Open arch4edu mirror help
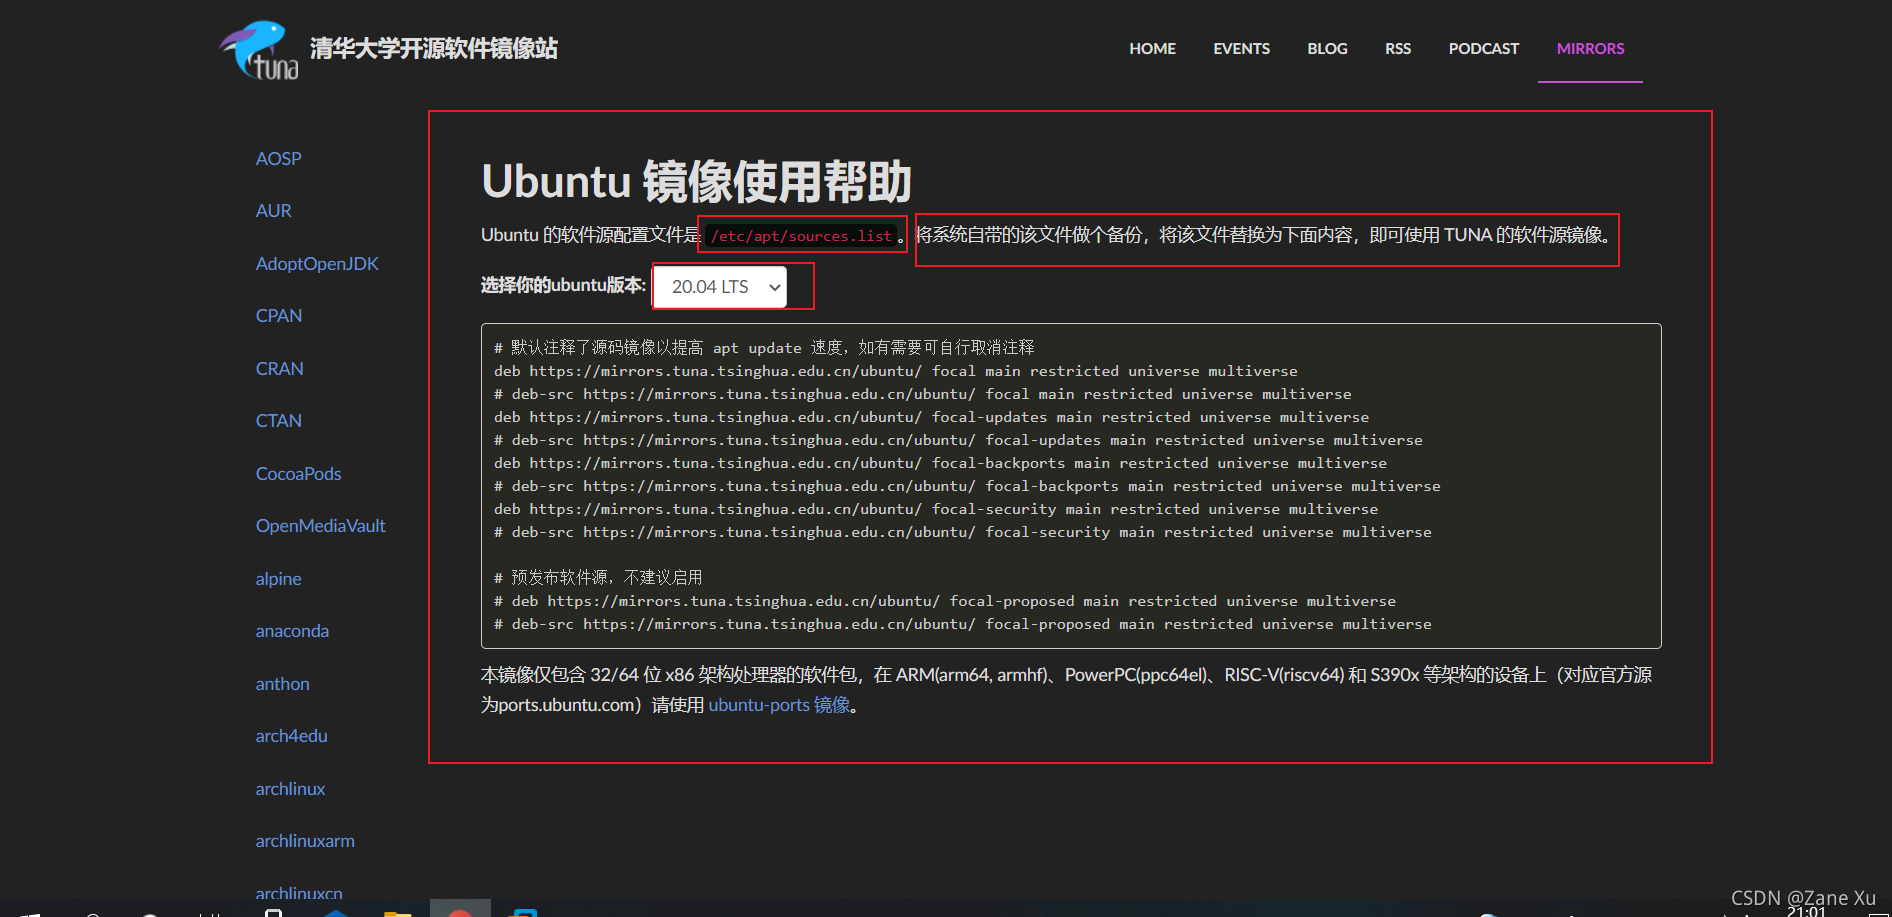This screenshot has height=917, width=1892. click(x=291, y=736)
